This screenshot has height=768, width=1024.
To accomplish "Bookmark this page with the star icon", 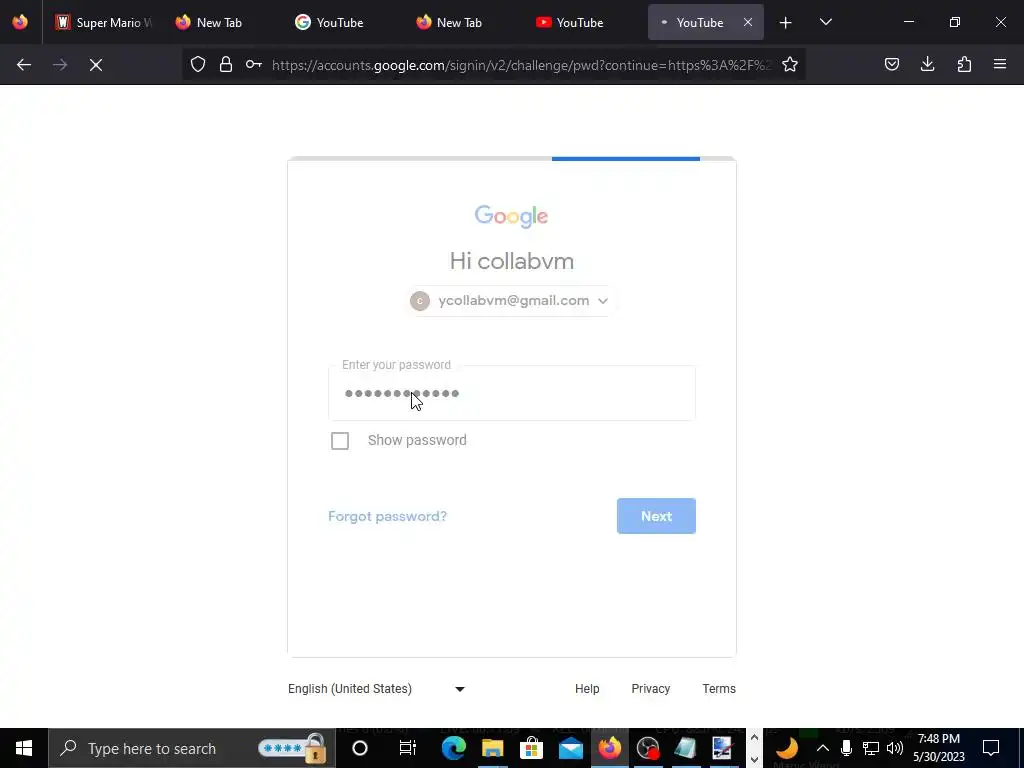I will (x=790, y=64).
